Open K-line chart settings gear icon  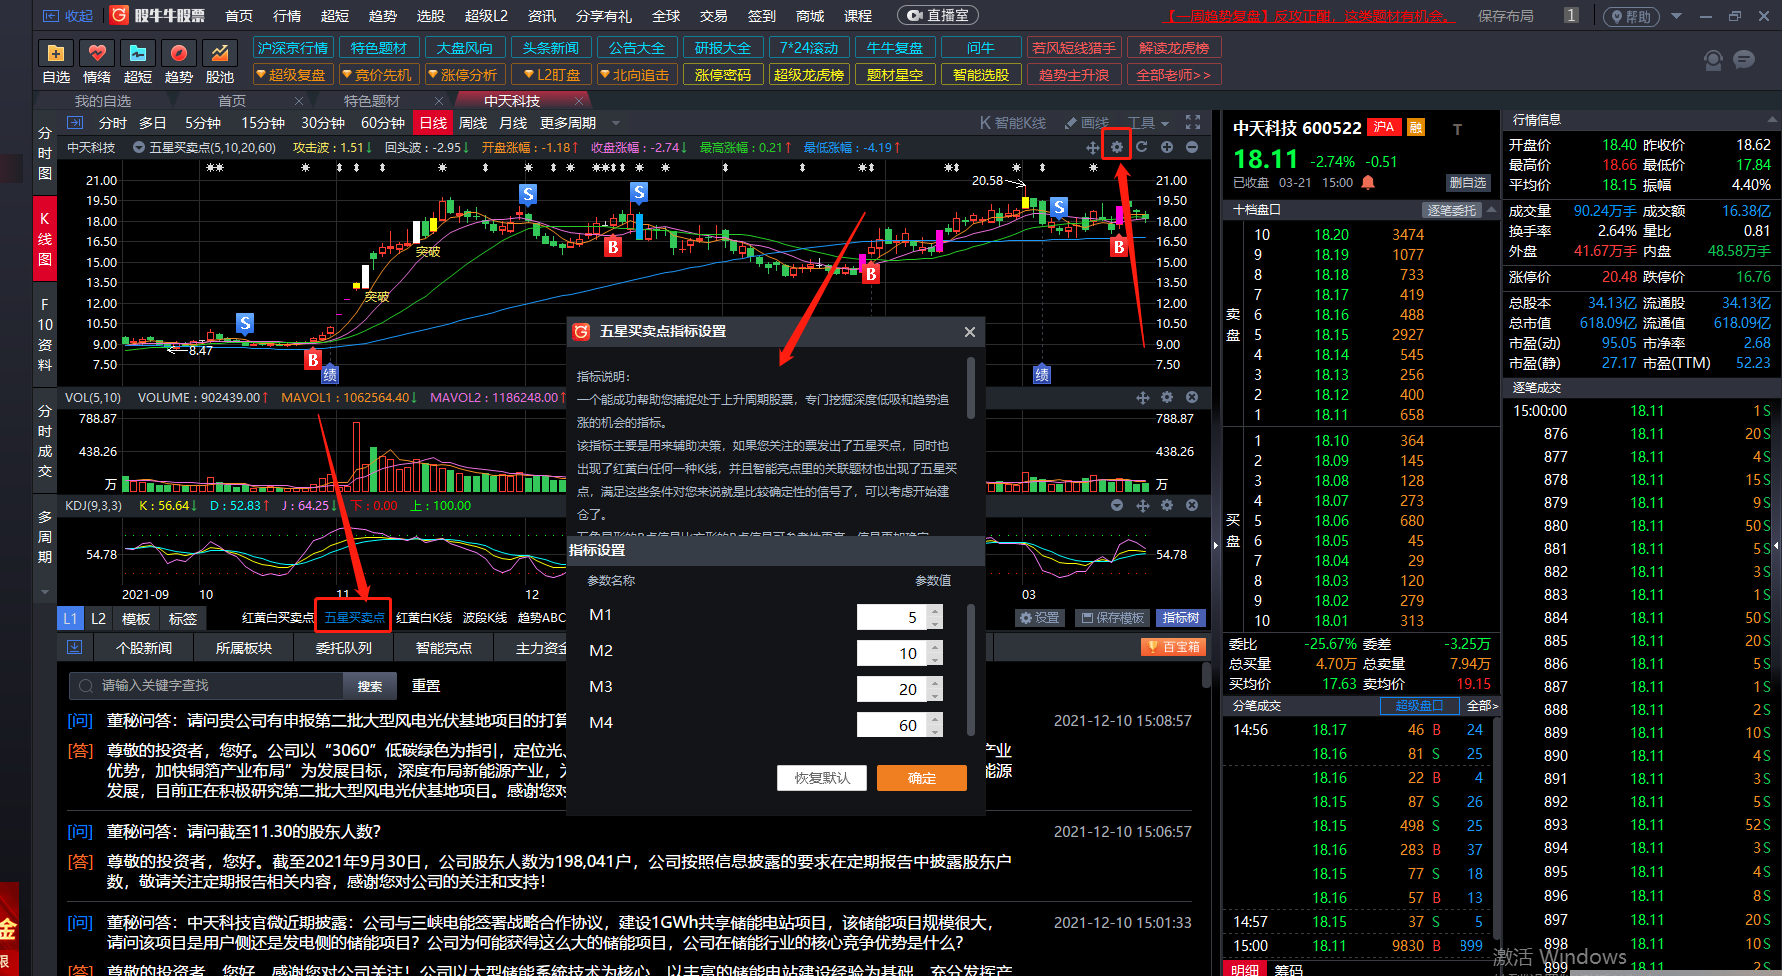pyautogui.click(x=1117, y=147)
